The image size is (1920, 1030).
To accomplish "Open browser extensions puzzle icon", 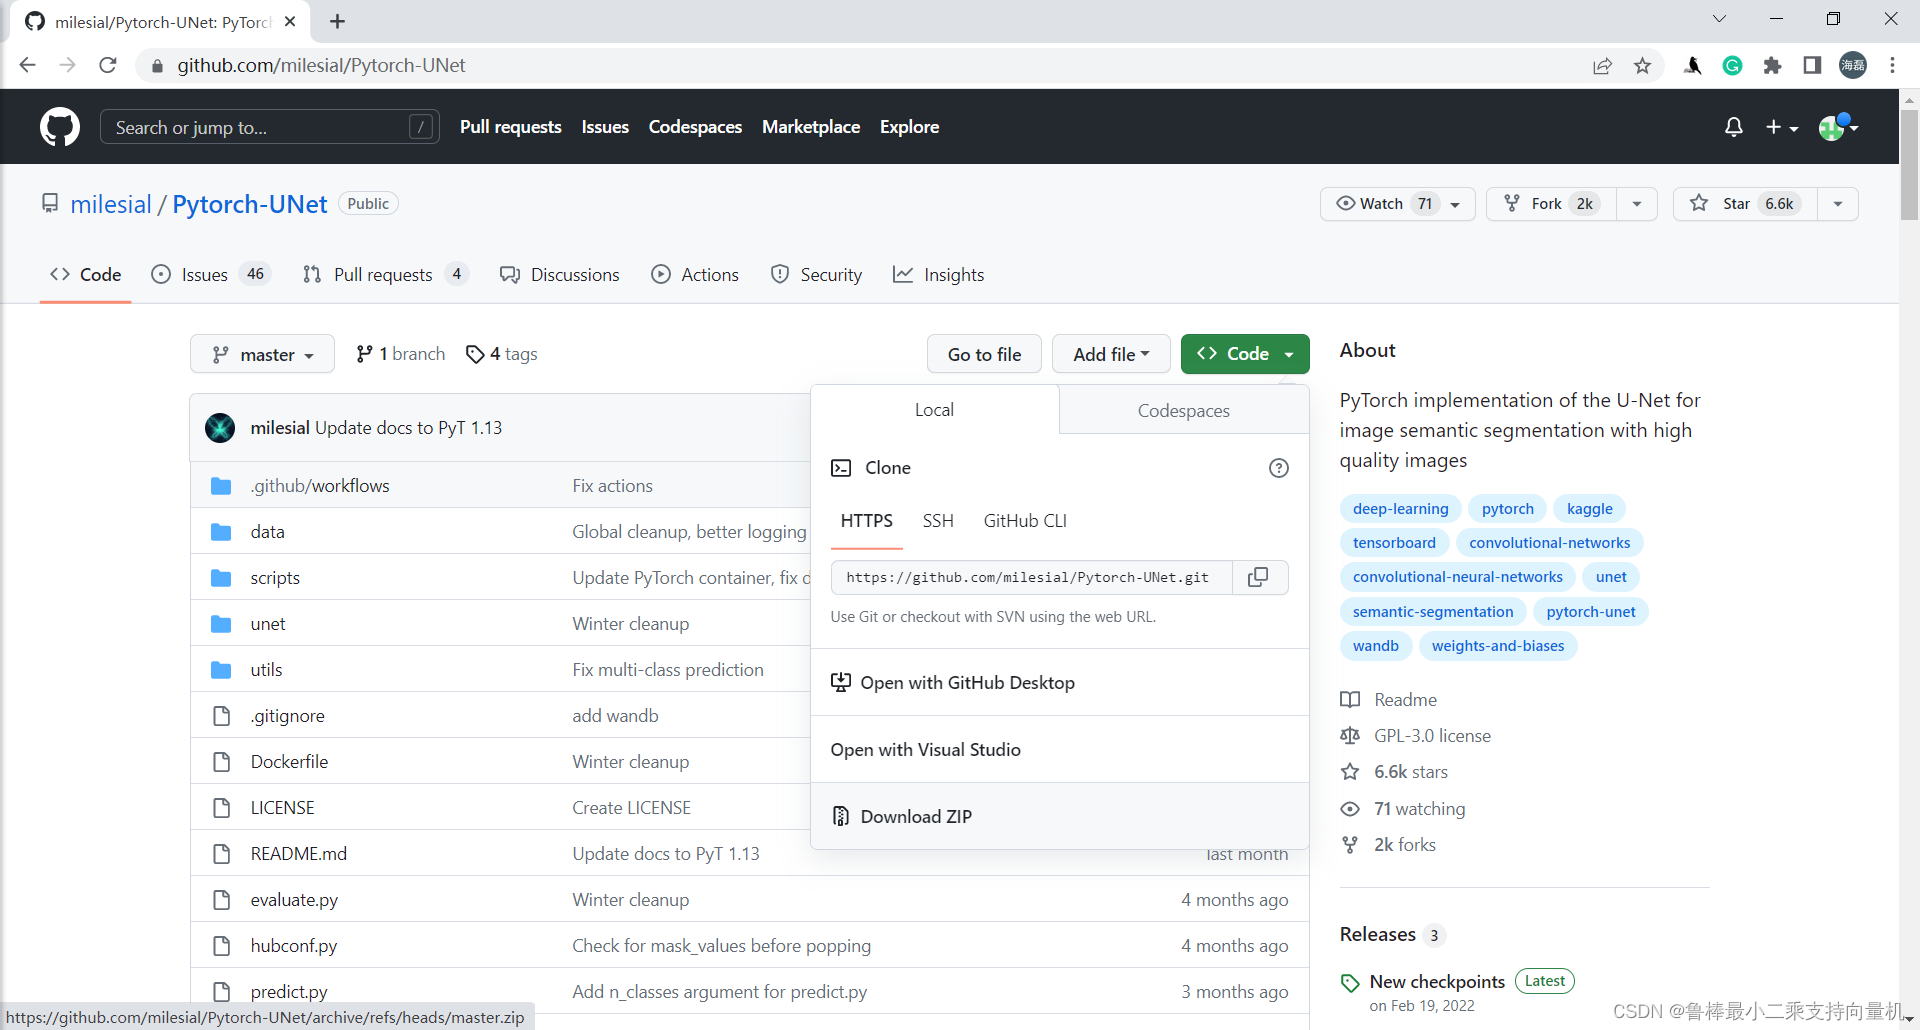I will pyautogui.click(x=1772, y=65).
